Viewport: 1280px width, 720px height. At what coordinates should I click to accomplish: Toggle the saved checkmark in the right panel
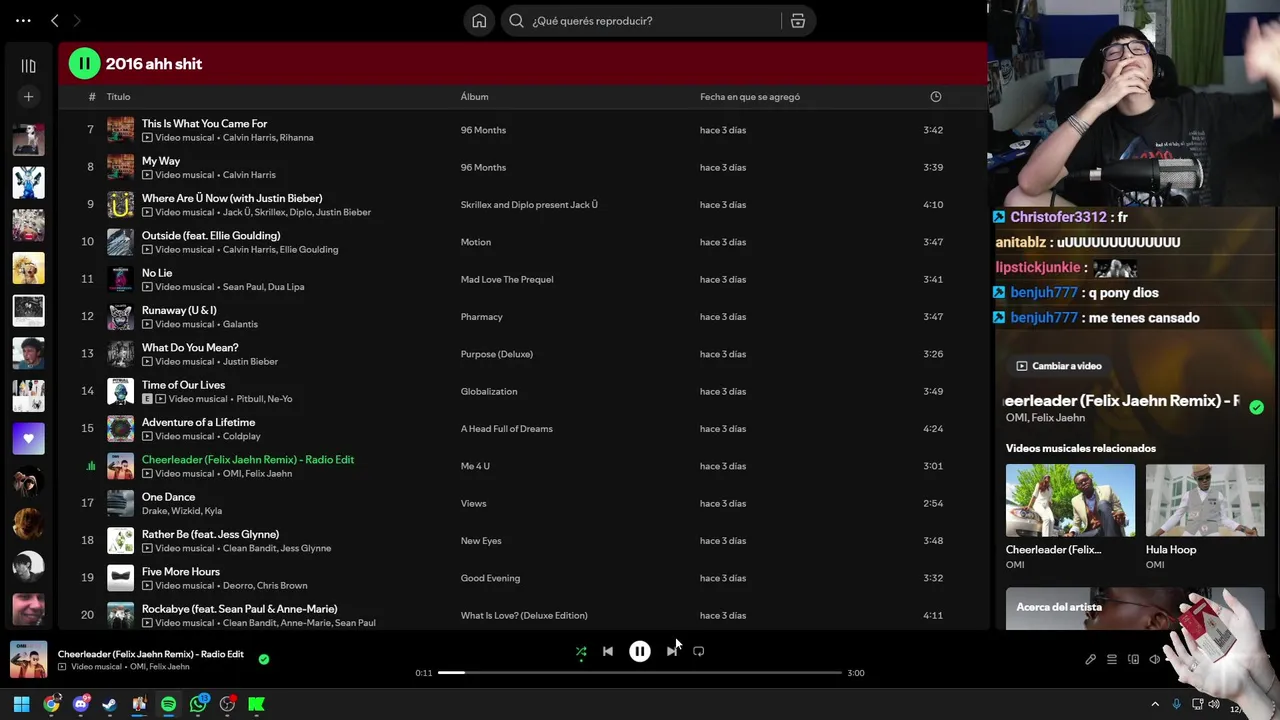coord(1256,407)
